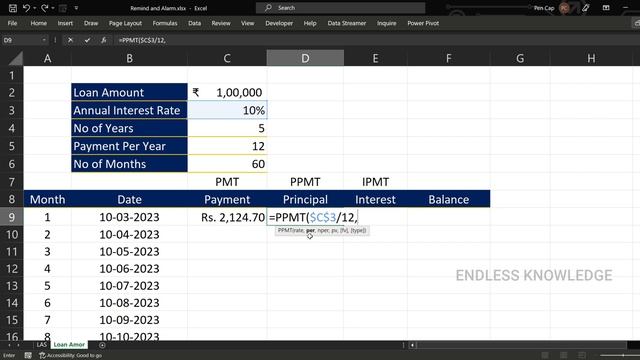
Task: Select column header E
Action: tap(375, 58)
